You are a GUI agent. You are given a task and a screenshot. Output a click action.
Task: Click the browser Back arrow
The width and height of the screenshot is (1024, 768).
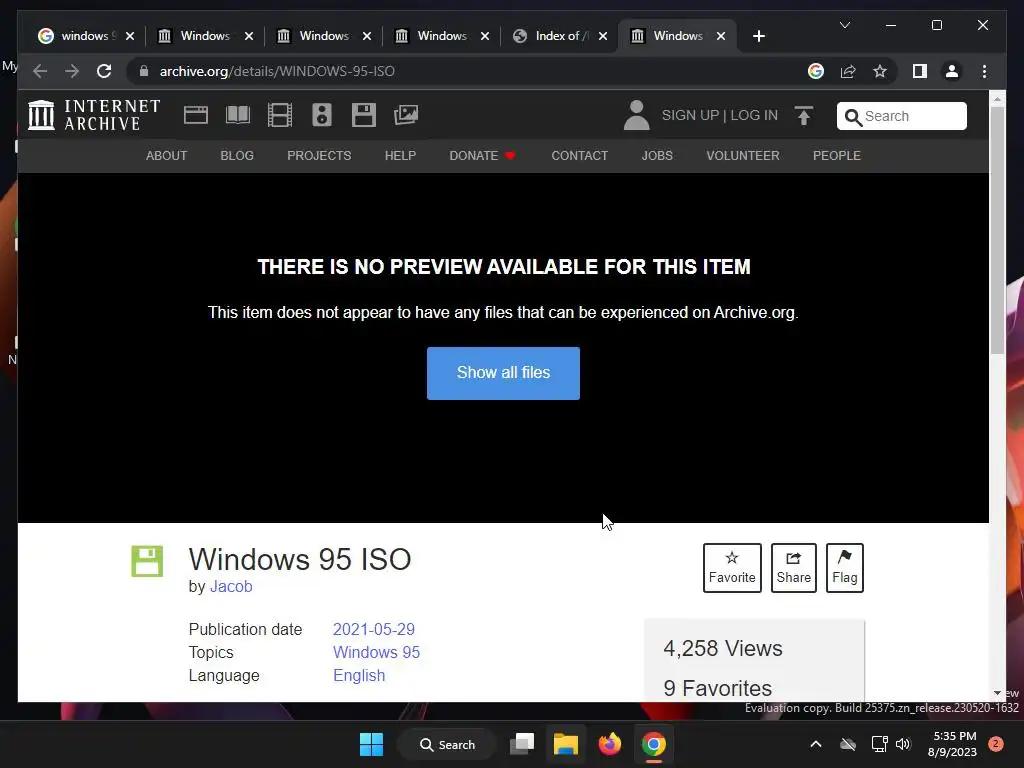pyautogui.click(x=40, y=71)
